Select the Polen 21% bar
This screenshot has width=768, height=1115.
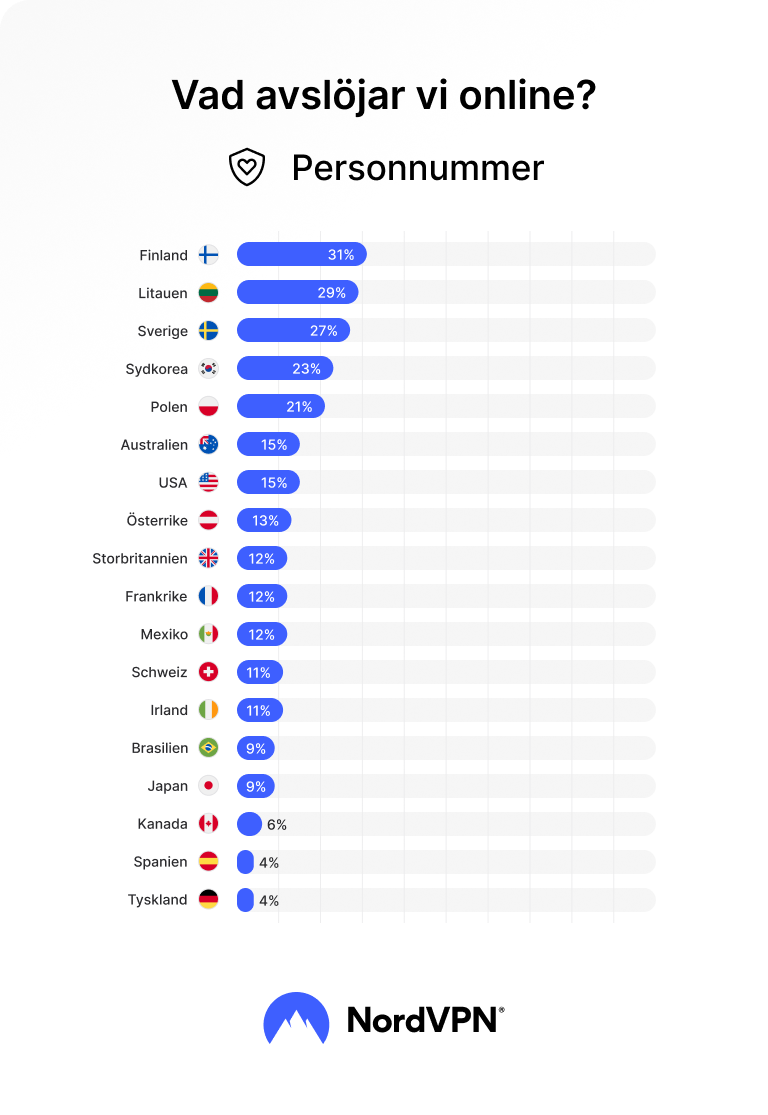click(x=281, y=406)
